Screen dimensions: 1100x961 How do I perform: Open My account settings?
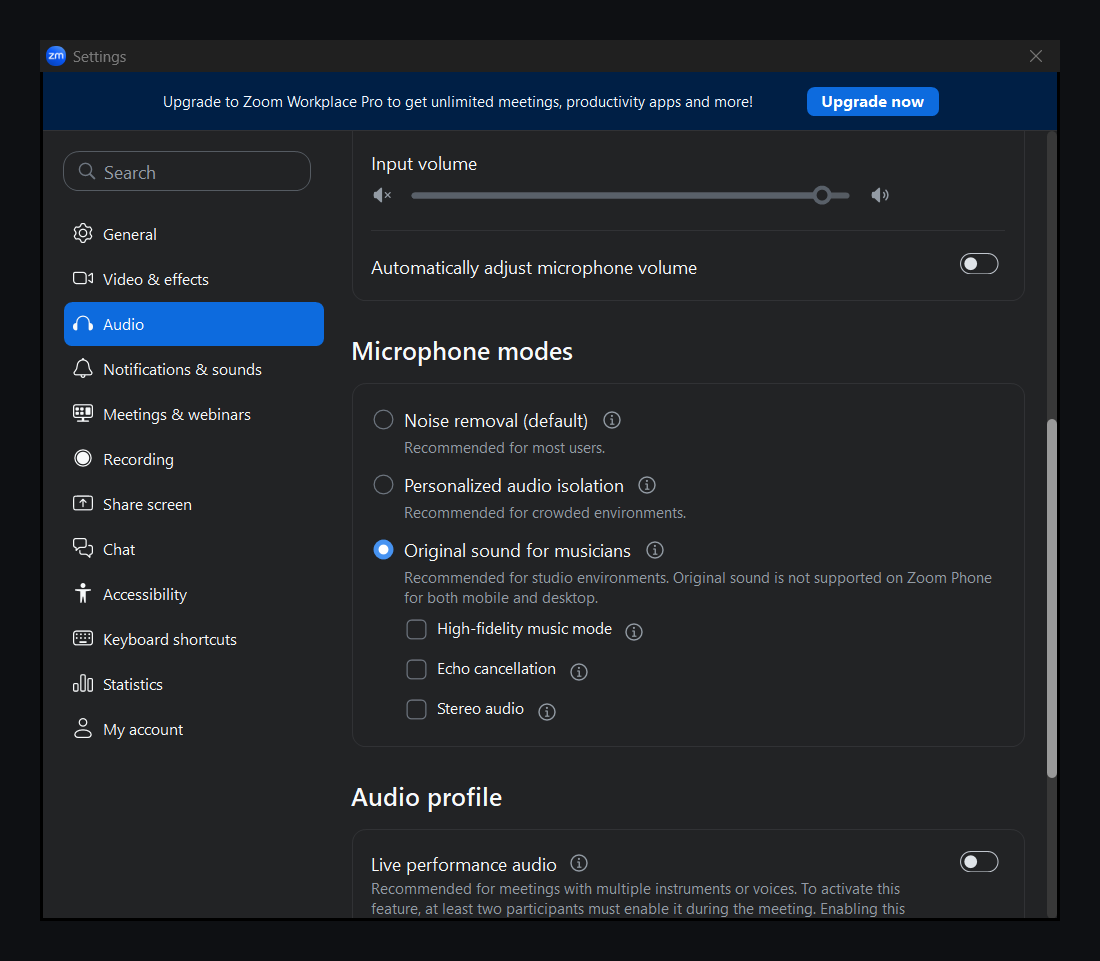tap(194, 729)
